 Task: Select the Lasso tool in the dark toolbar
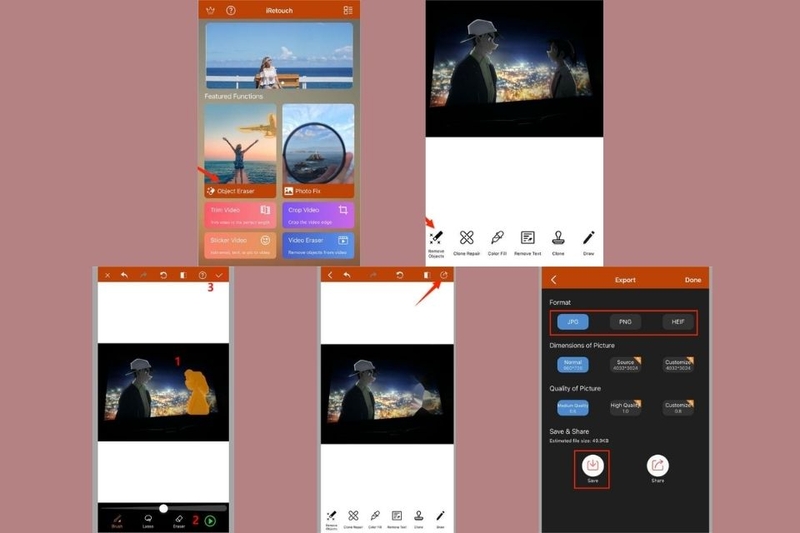[x=148, y=521]
